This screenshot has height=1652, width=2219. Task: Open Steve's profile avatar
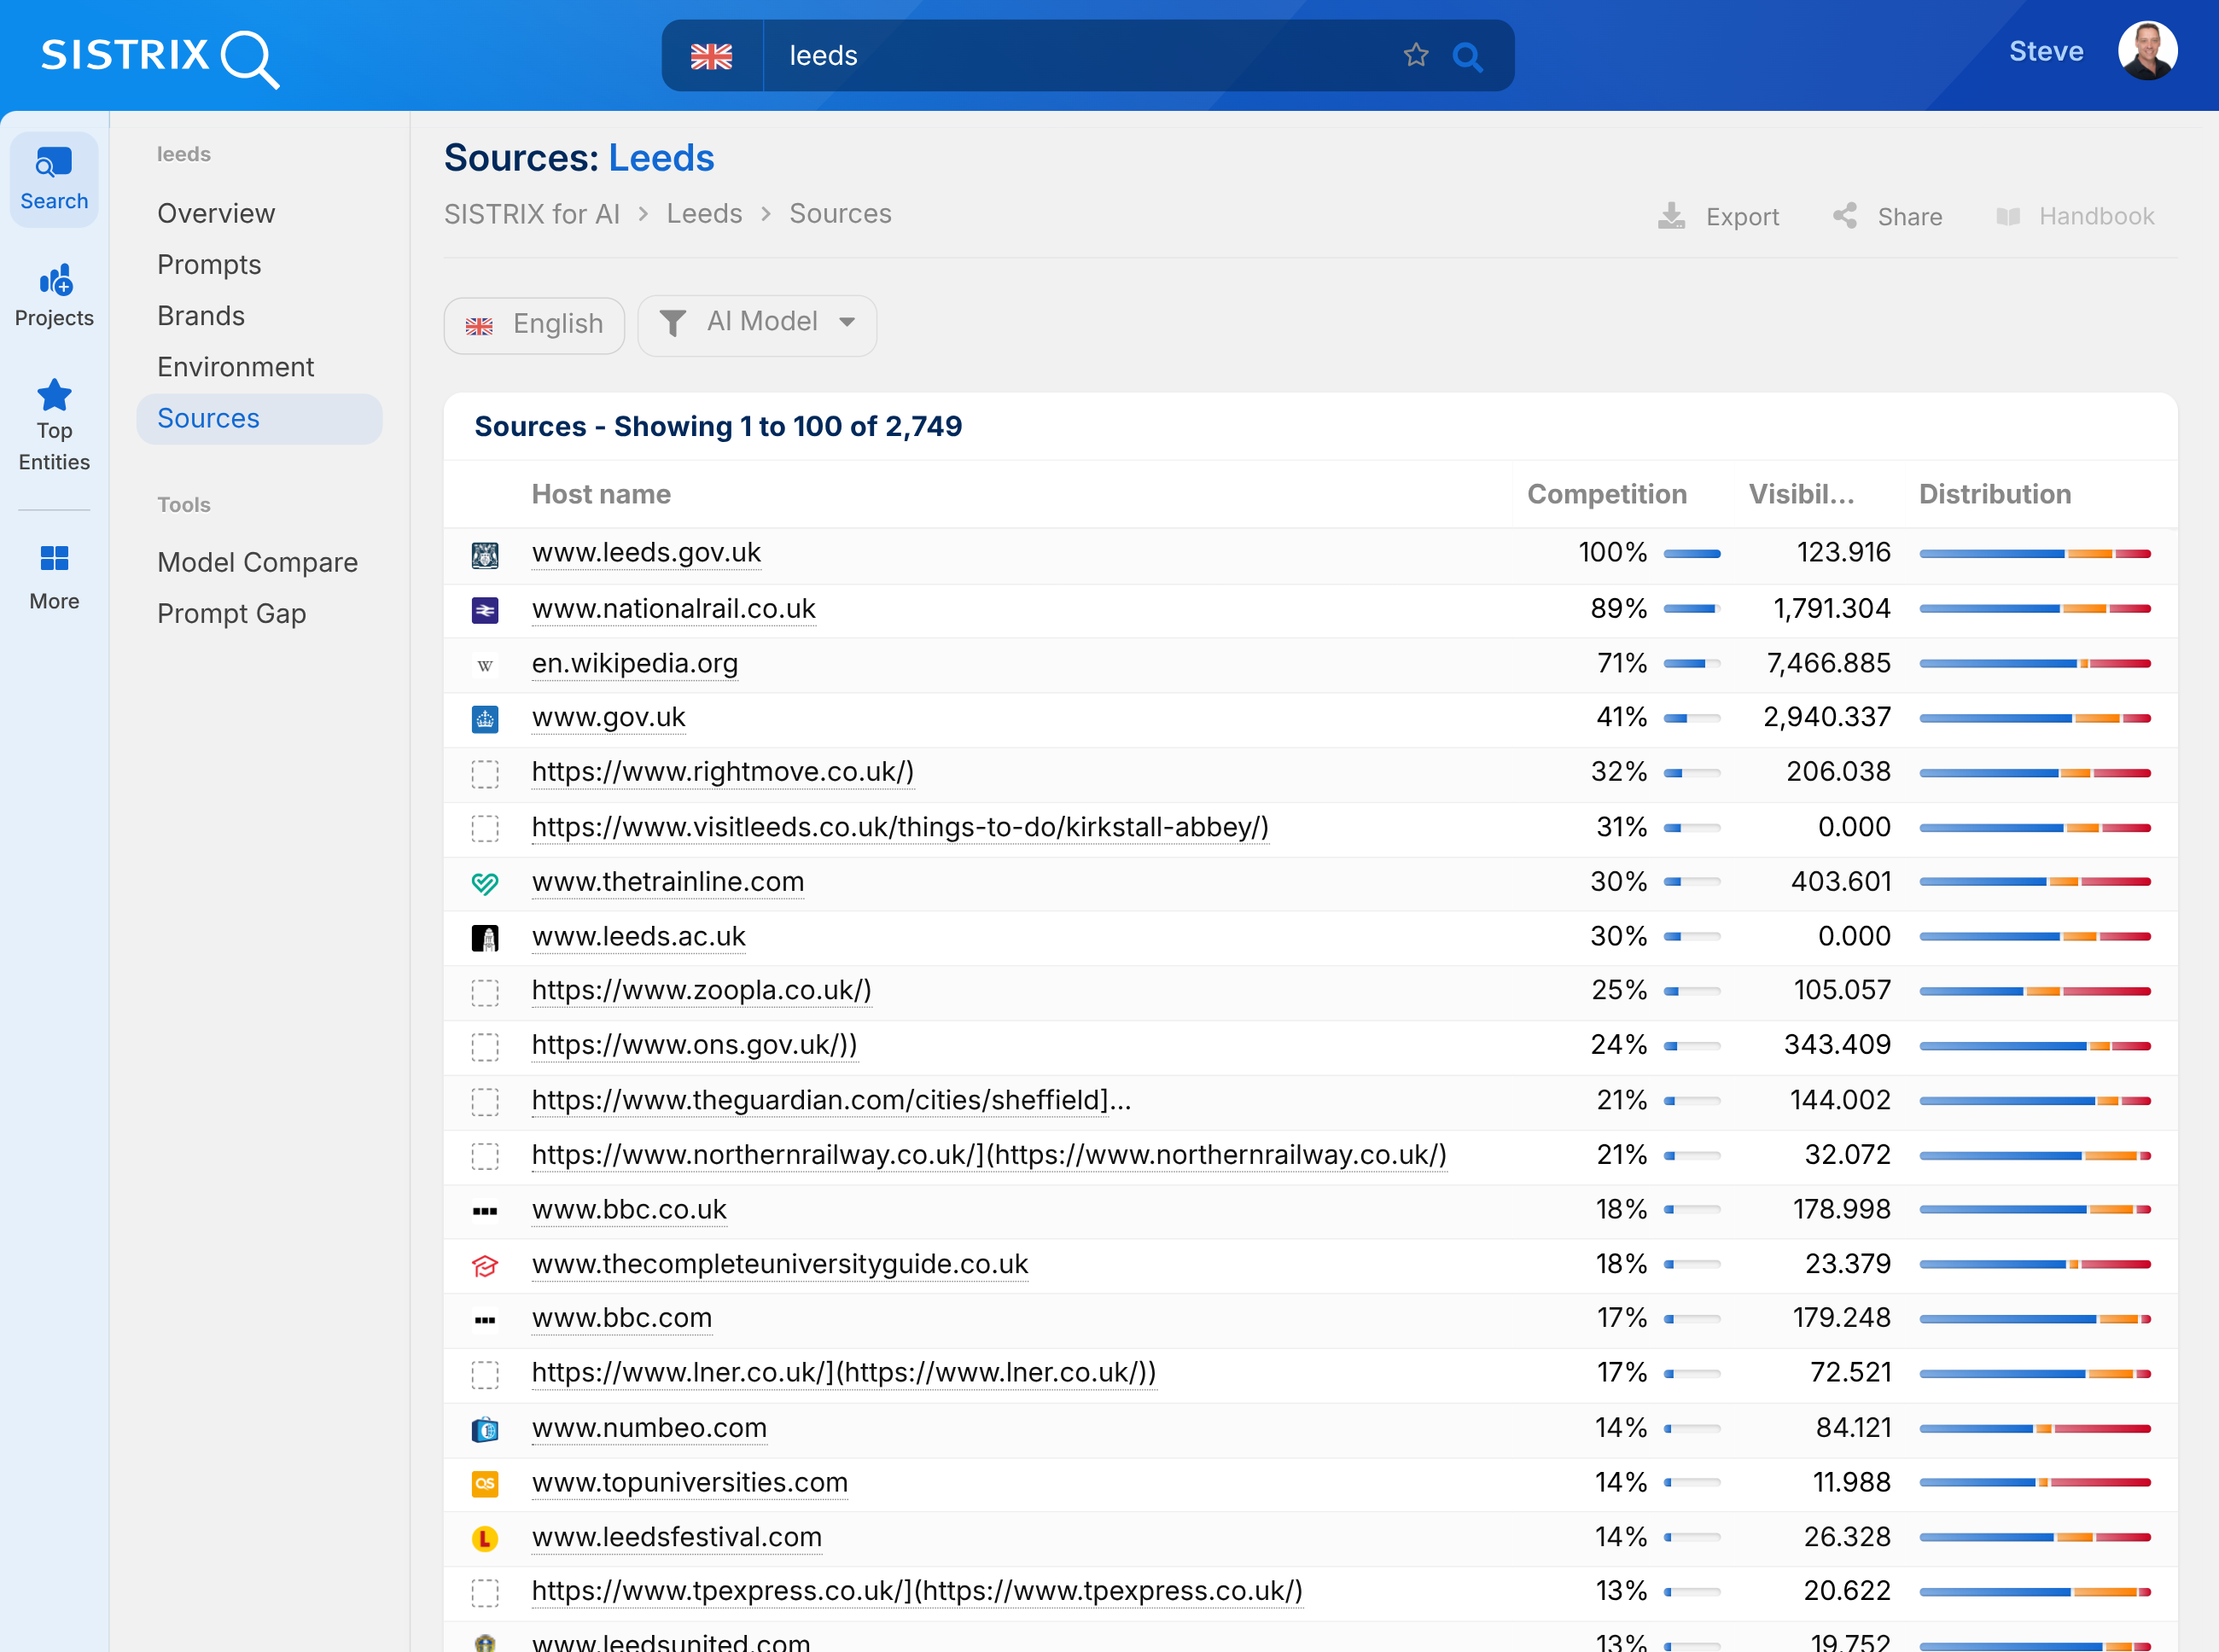[2147, 51]
